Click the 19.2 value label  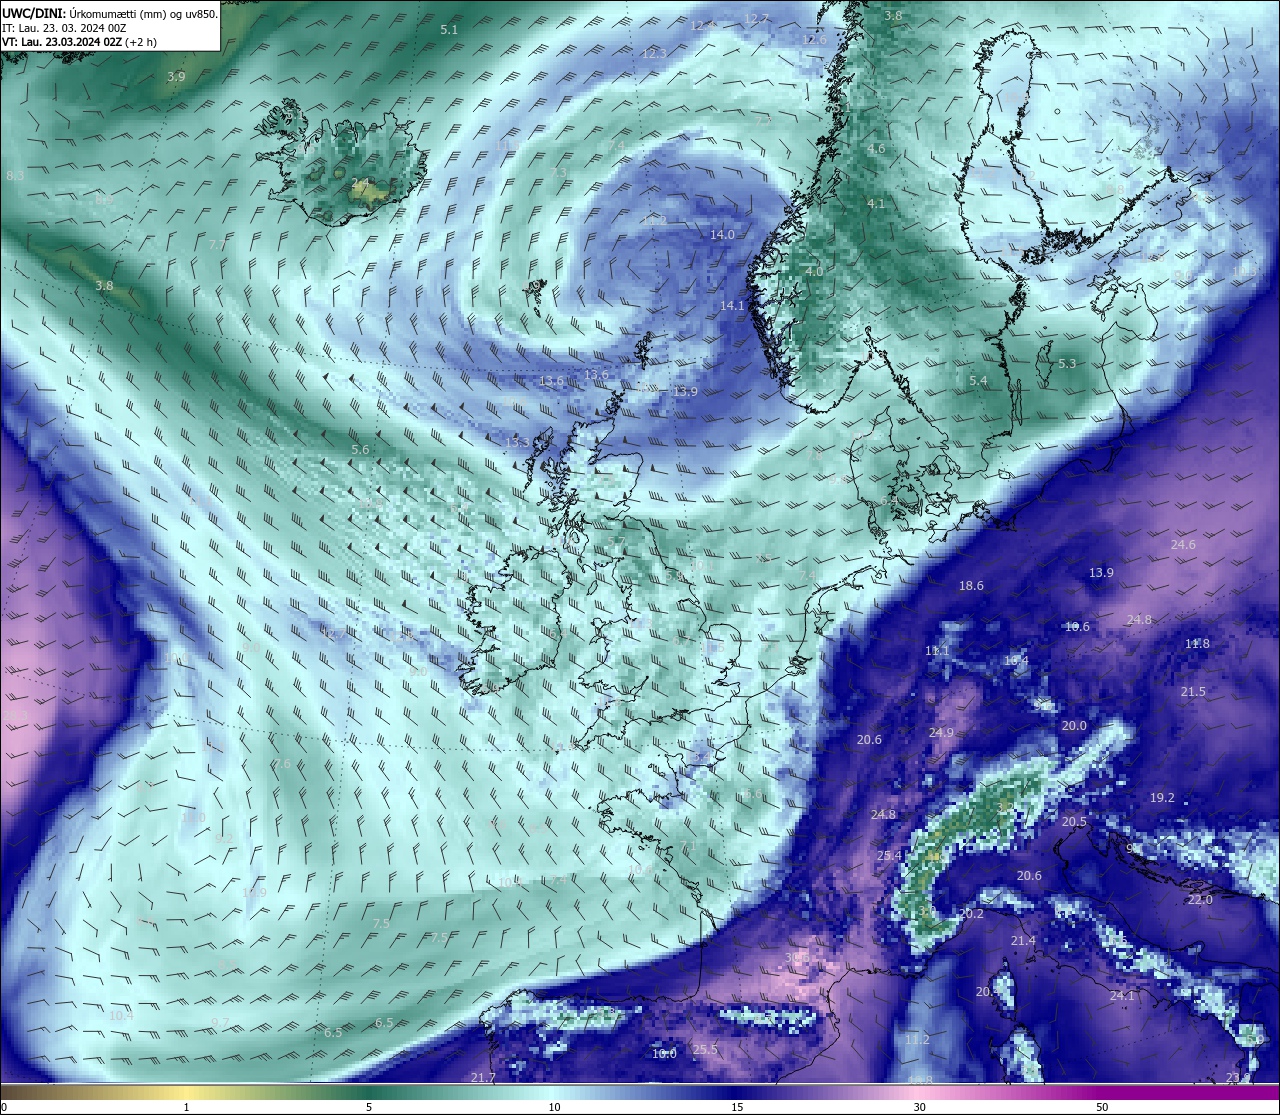click(1162, 797)
